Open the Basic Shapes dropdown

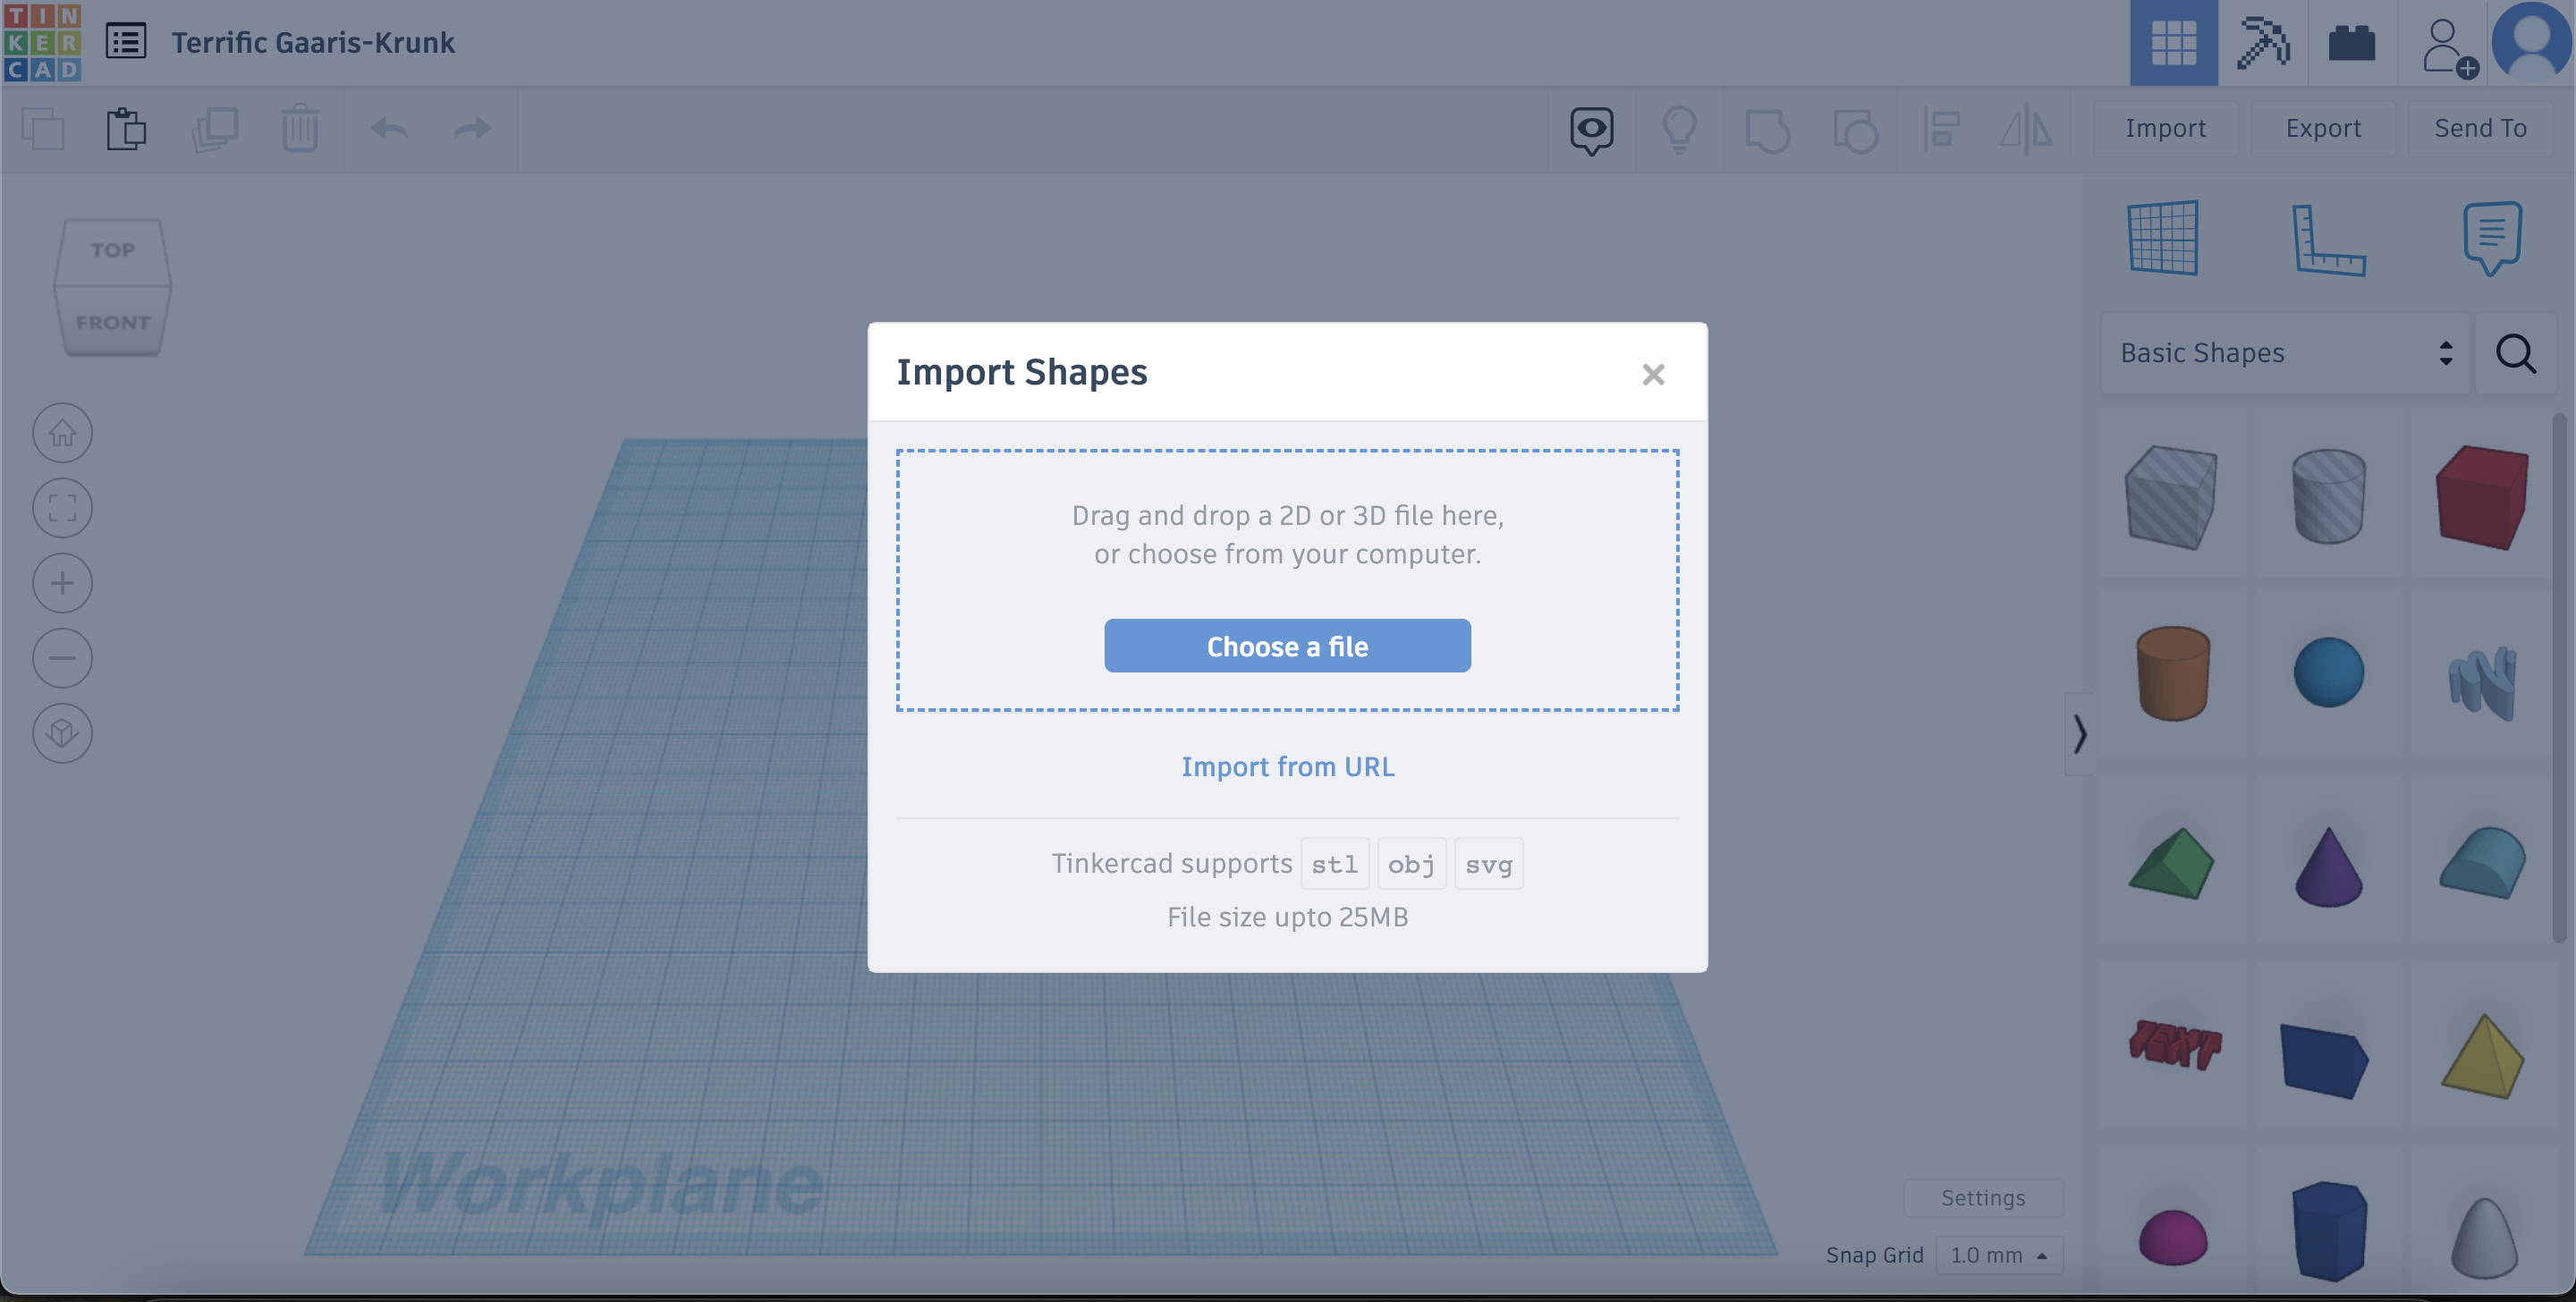click(x=2285, y=353)
